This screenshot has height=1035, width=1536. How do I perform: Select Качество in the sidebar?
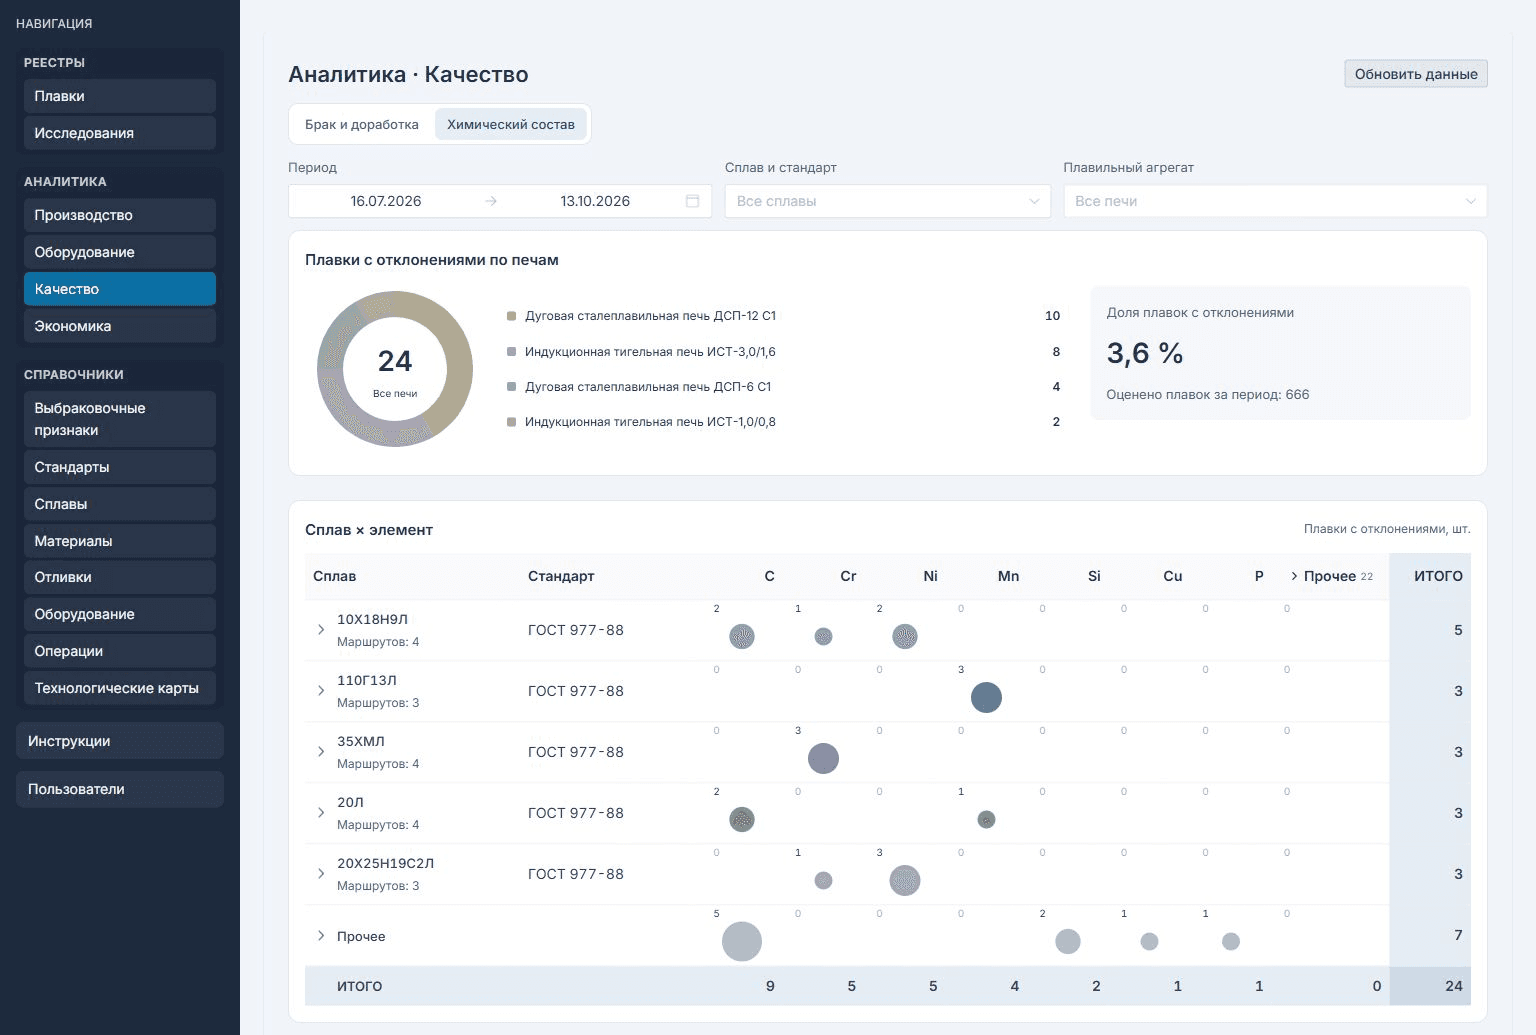(120, 289)
